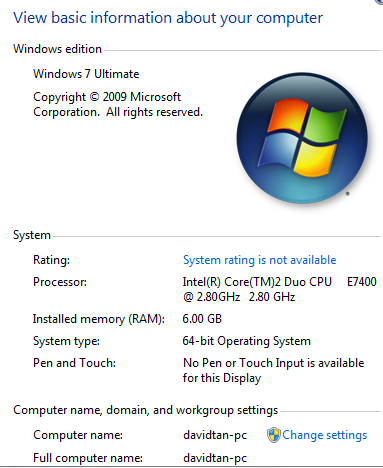
Task: Click the System section header
Action: [x=32, y=235]
